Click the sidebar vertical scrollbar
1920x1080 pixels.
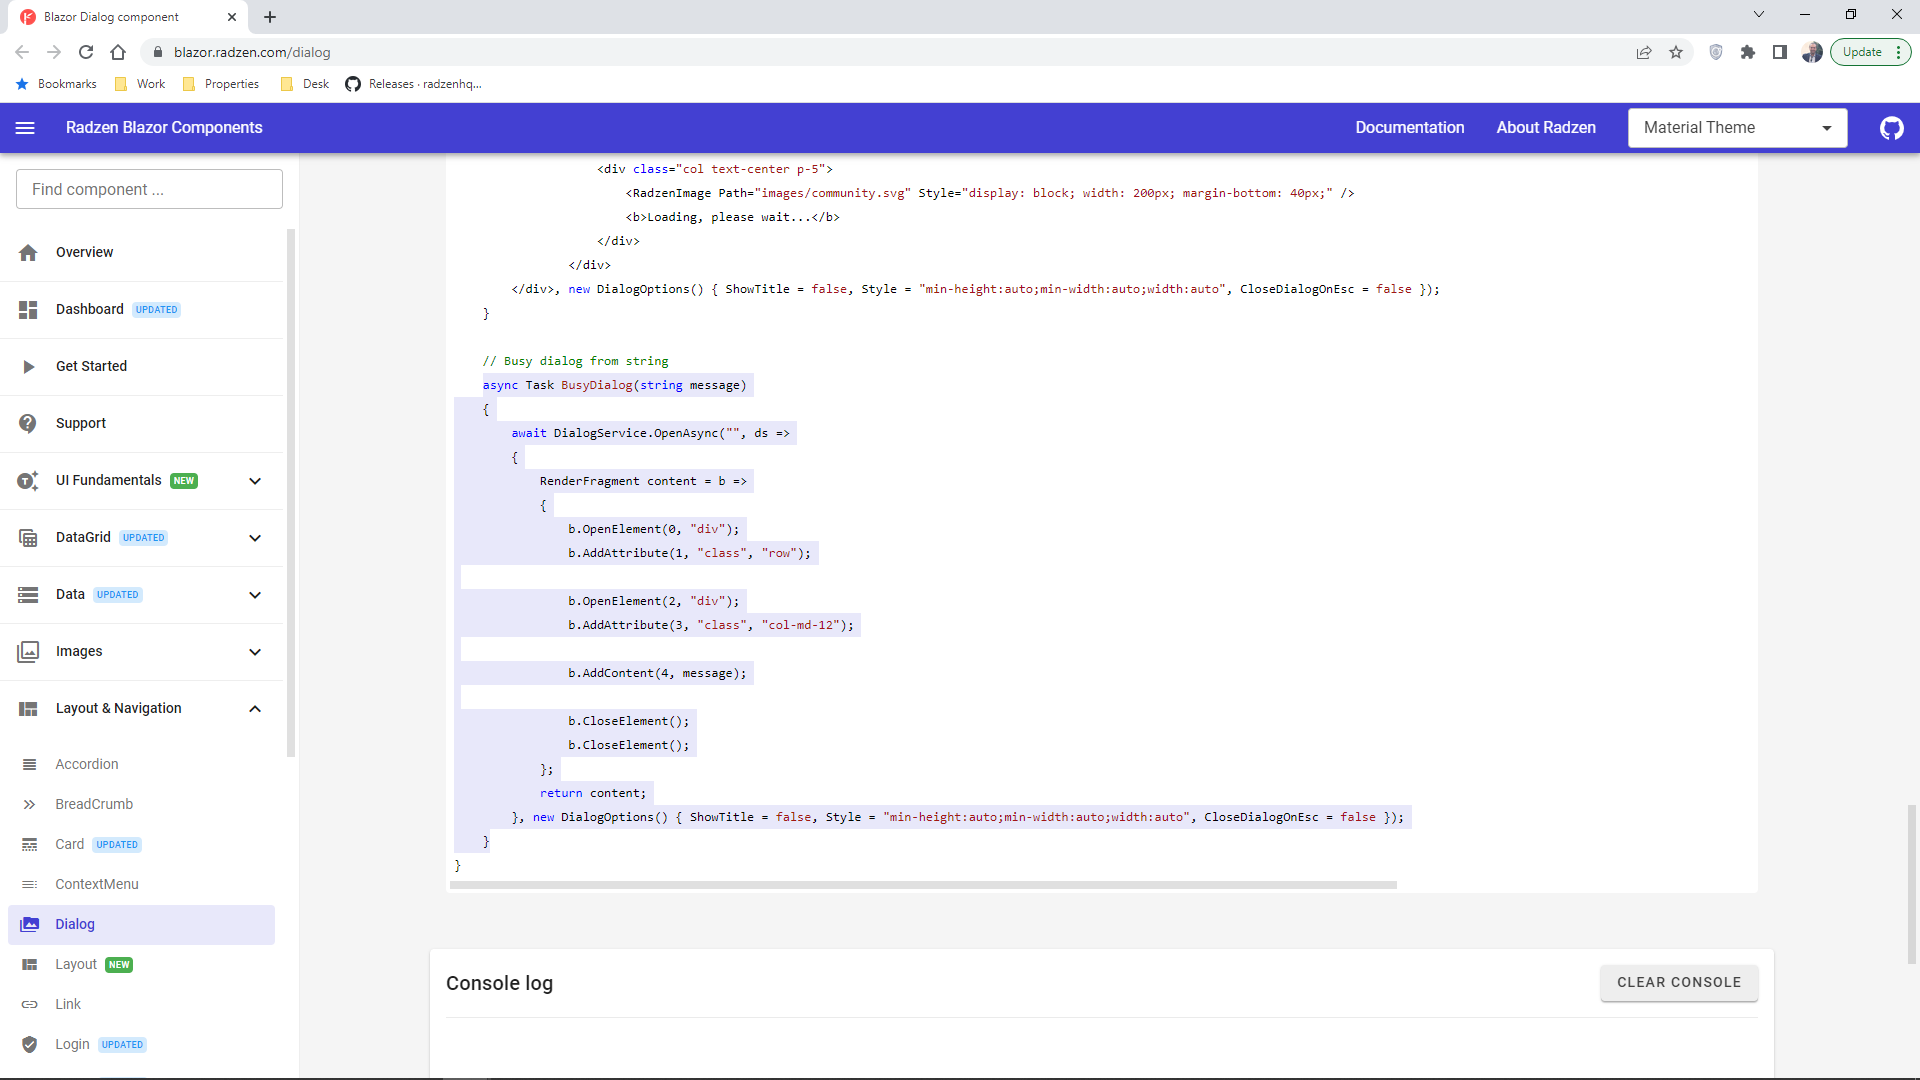point(291,493)
